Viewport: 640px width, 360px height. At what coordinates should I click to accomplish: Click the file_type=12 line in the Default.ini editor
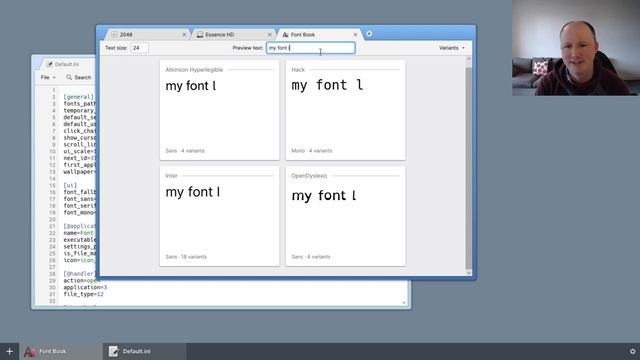click(x=83, y=294)
